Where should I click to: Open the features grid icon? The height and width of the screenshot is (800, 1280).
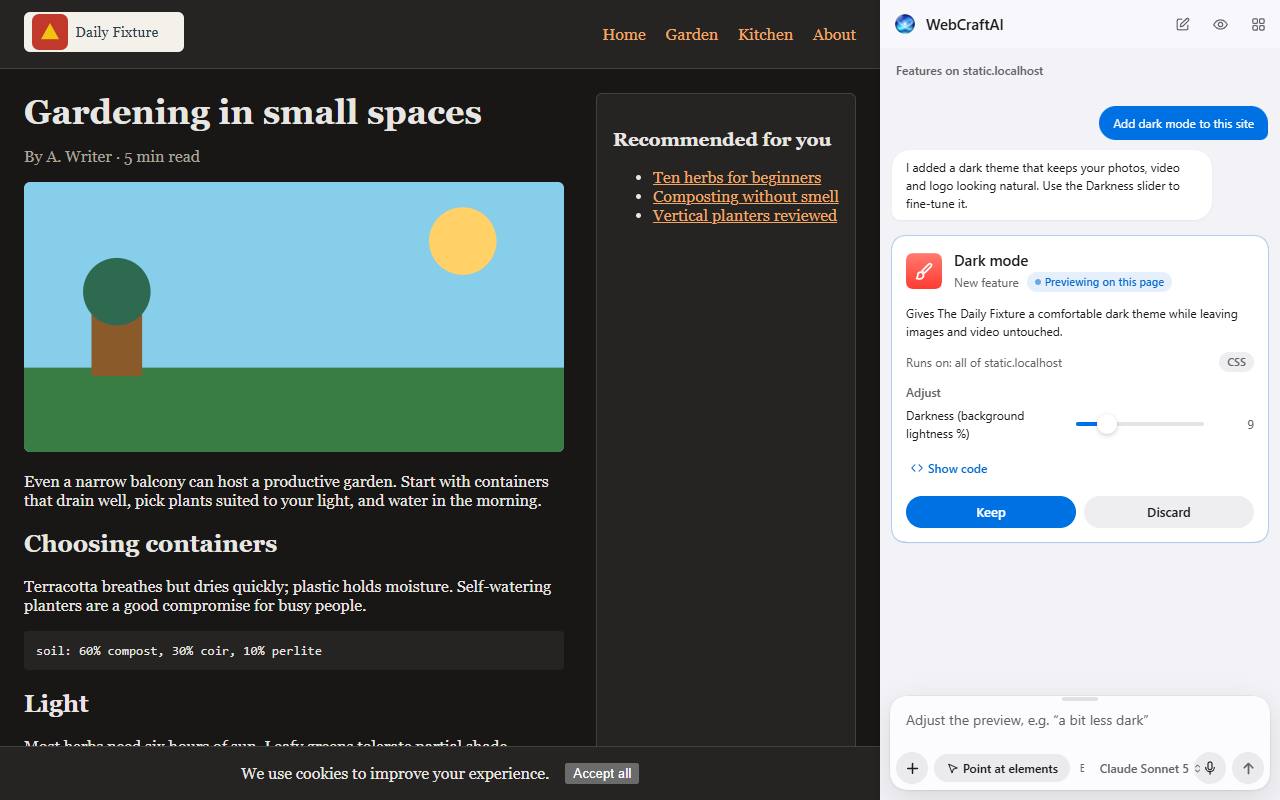click(1258, 24)
